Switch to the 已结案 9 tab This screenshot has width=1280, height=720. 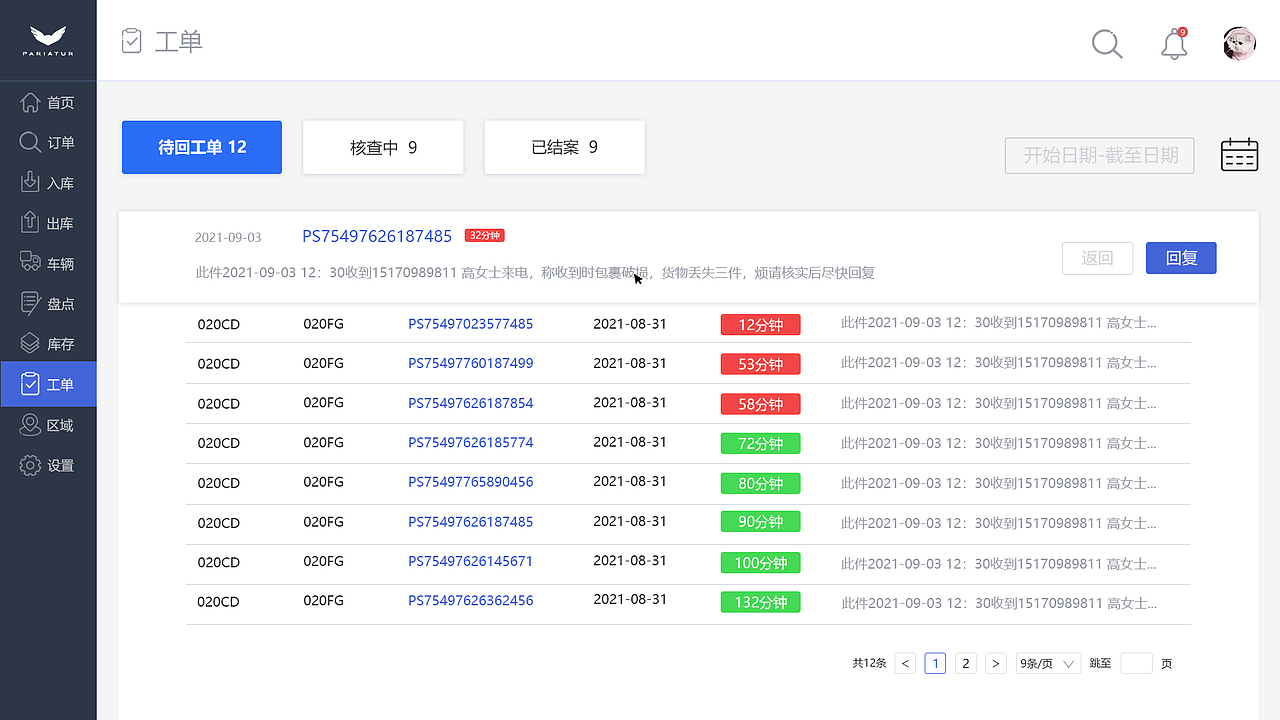pos(564,146)
